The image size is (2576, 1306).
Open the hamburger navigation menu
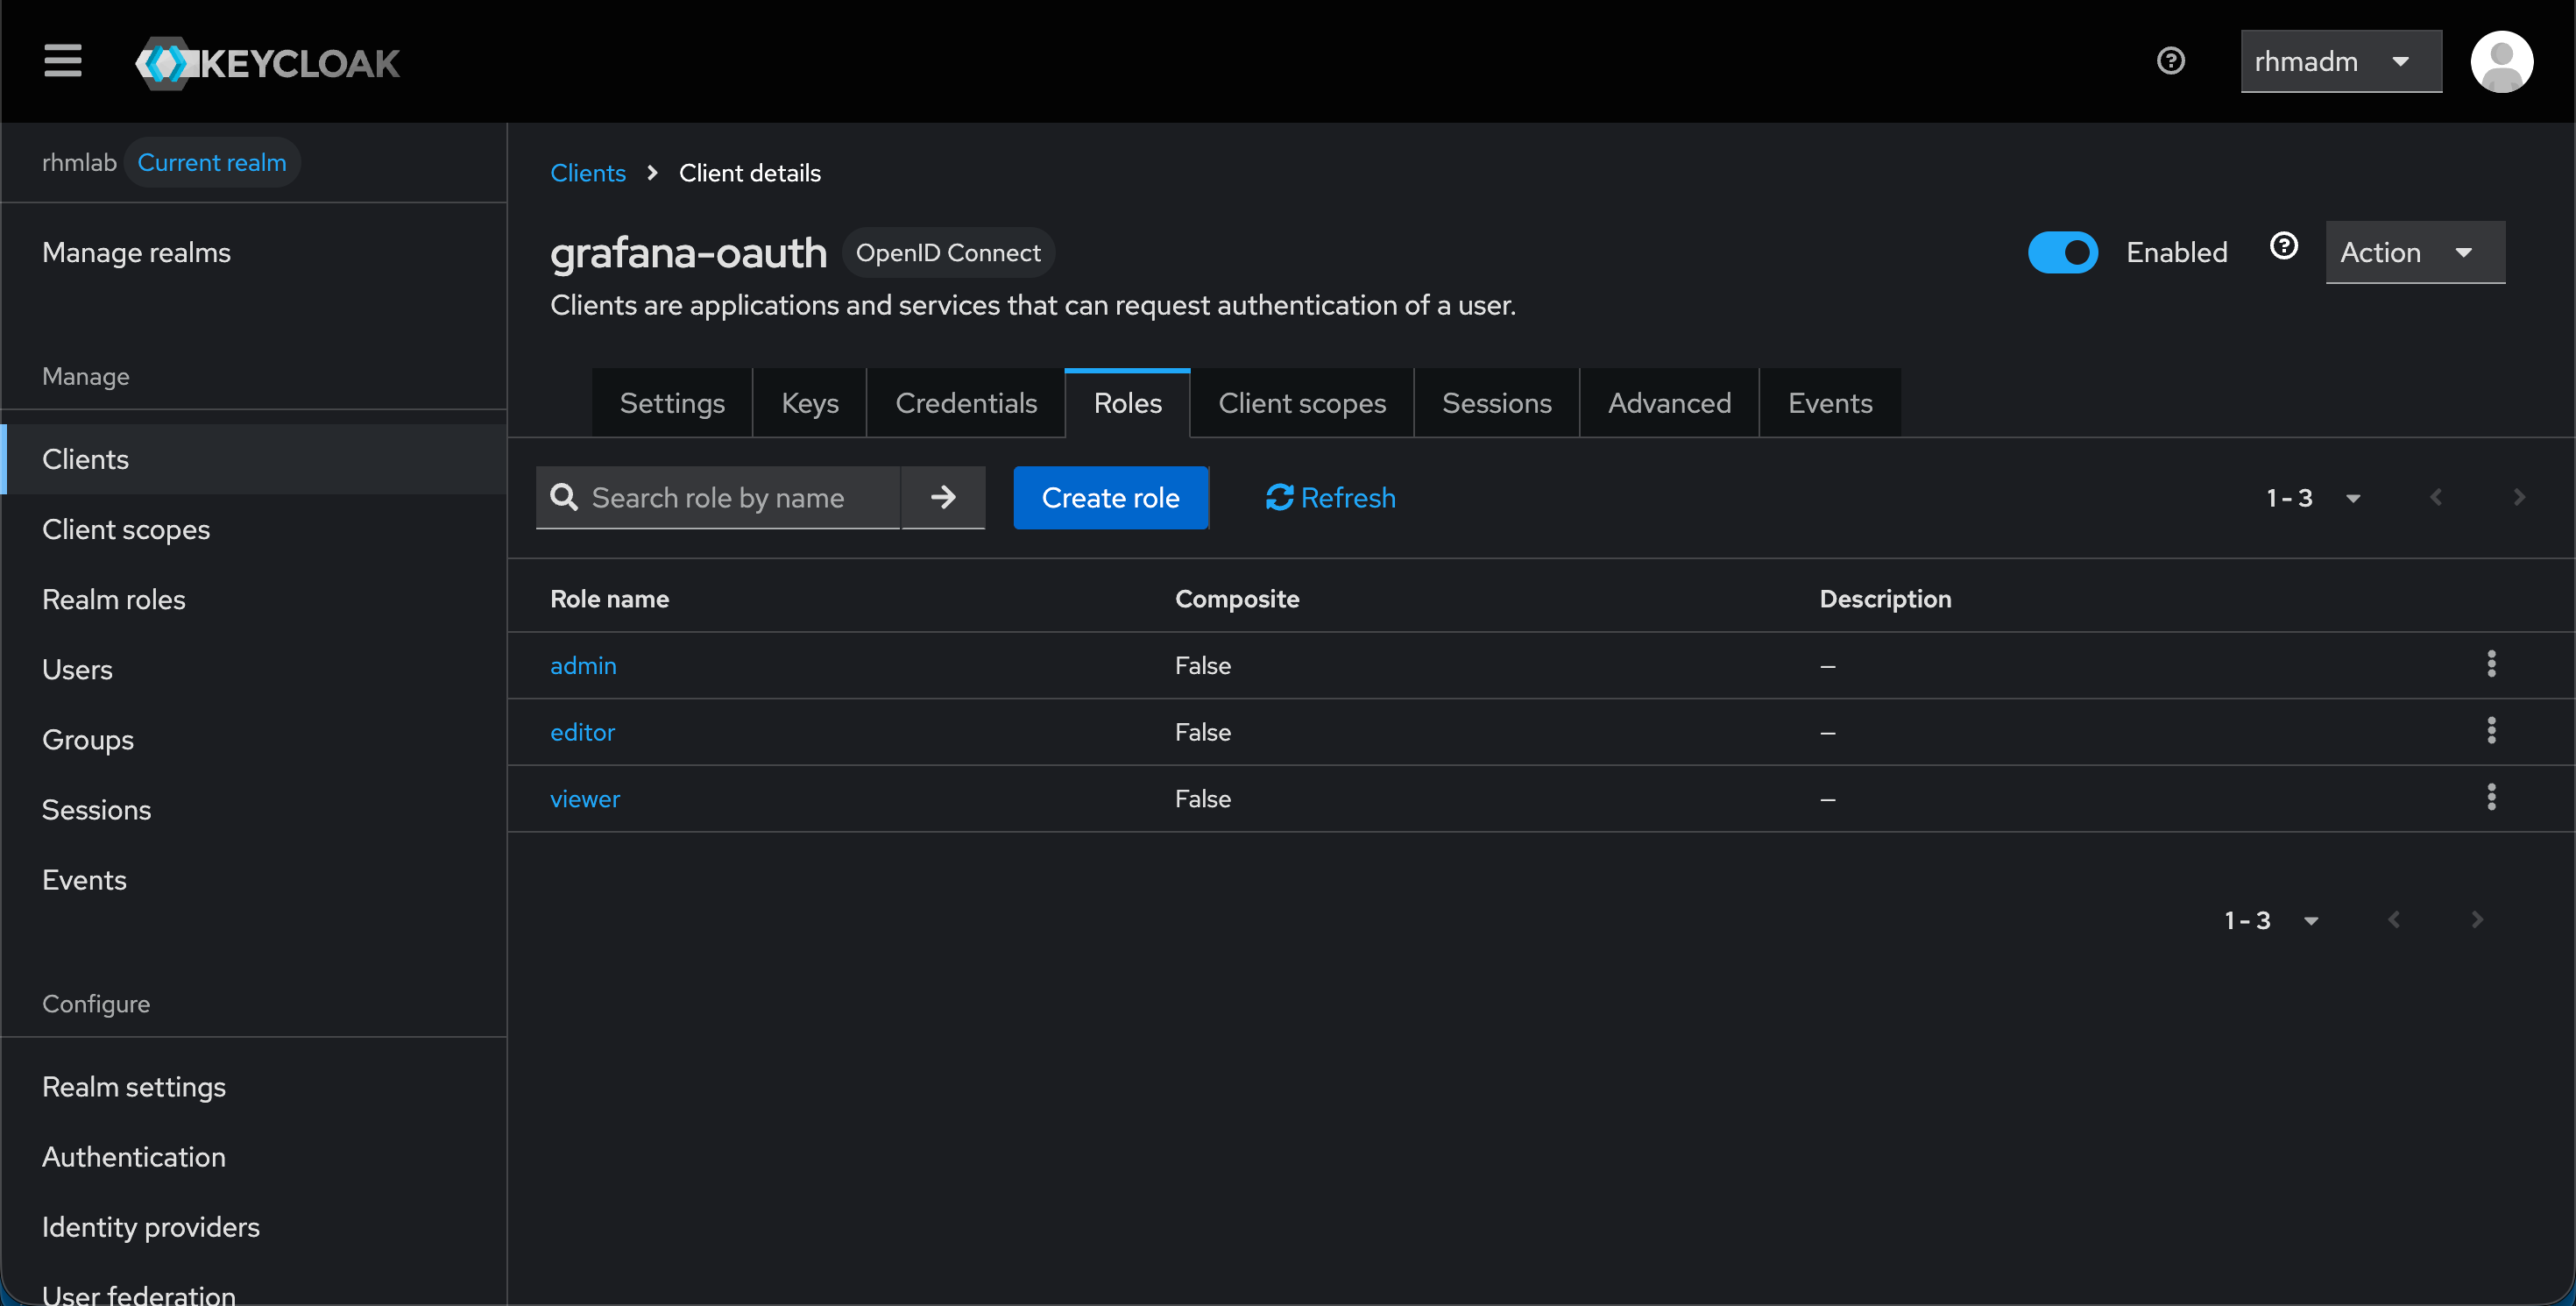tap(62, 61)
